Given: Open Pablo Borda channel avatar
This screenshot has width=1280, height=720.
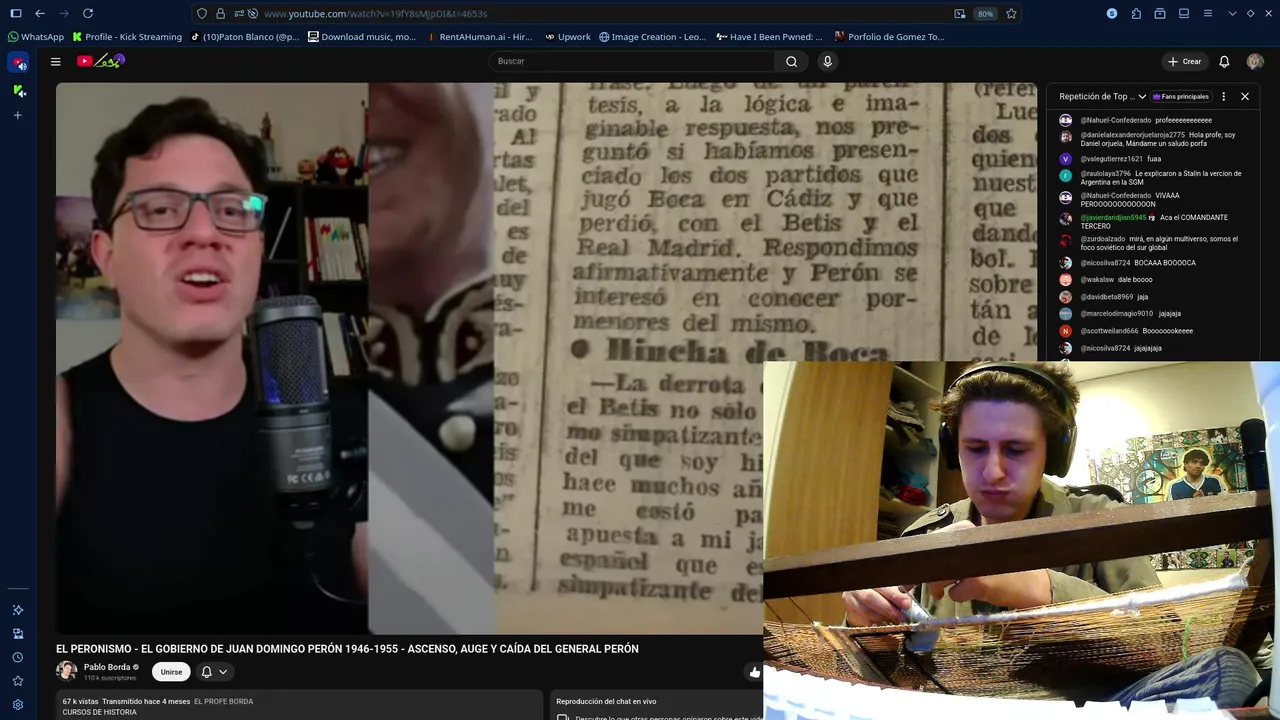Looking at the screenshot, I should tap(66, 671).
